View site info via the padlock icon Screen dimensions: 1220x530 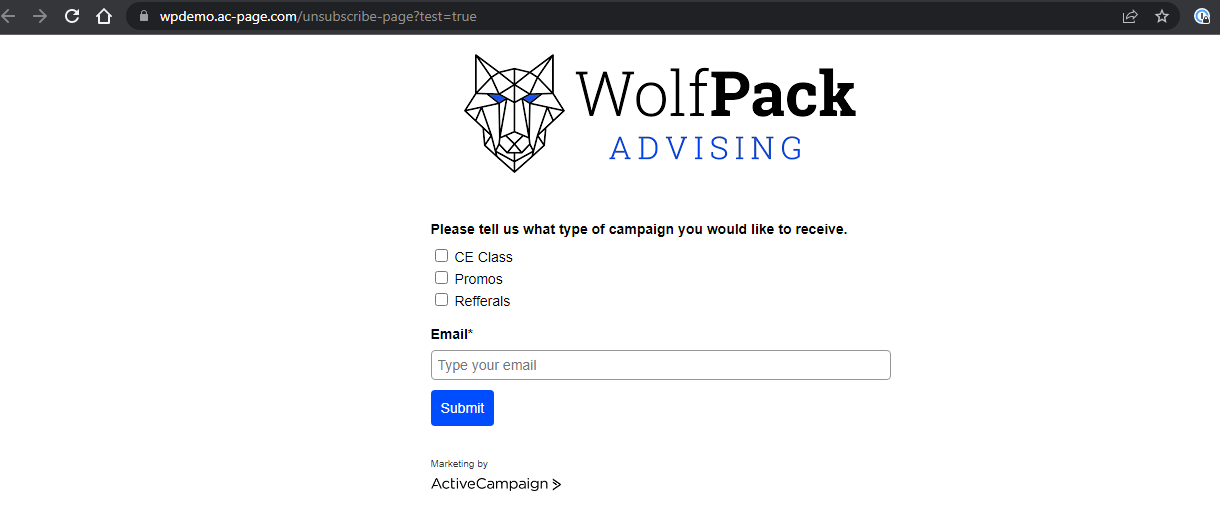[x=143, y=16]
